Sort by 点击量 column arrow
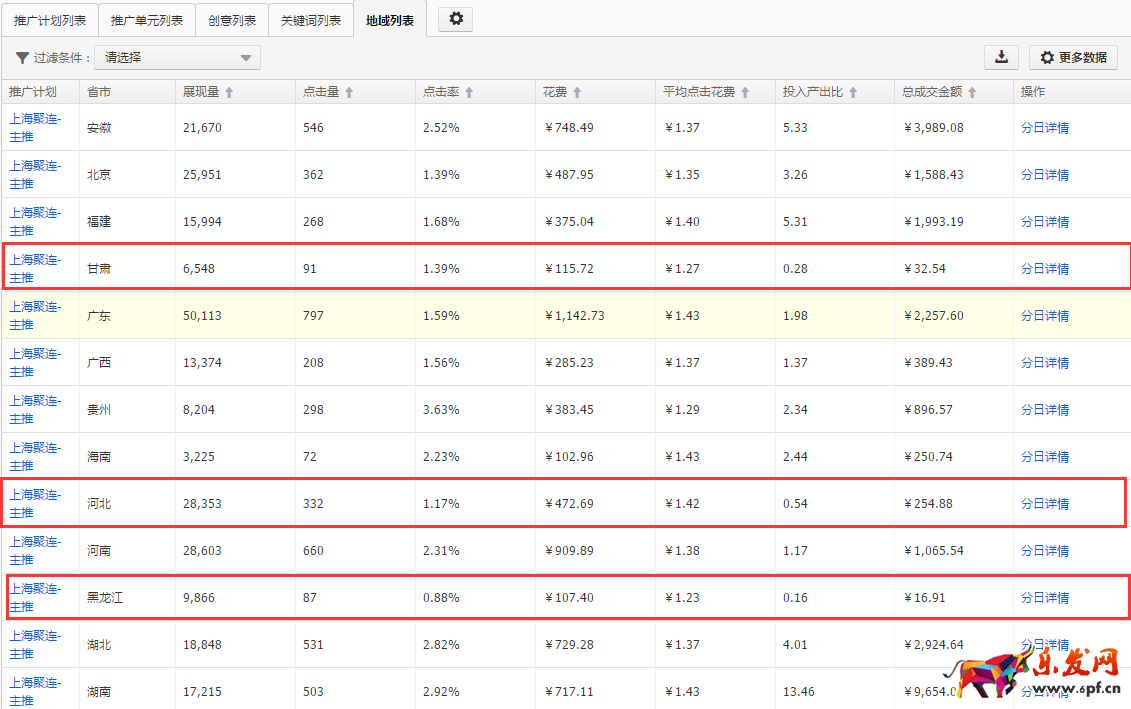The image size is (1131, 709). (x=349, y=92)
